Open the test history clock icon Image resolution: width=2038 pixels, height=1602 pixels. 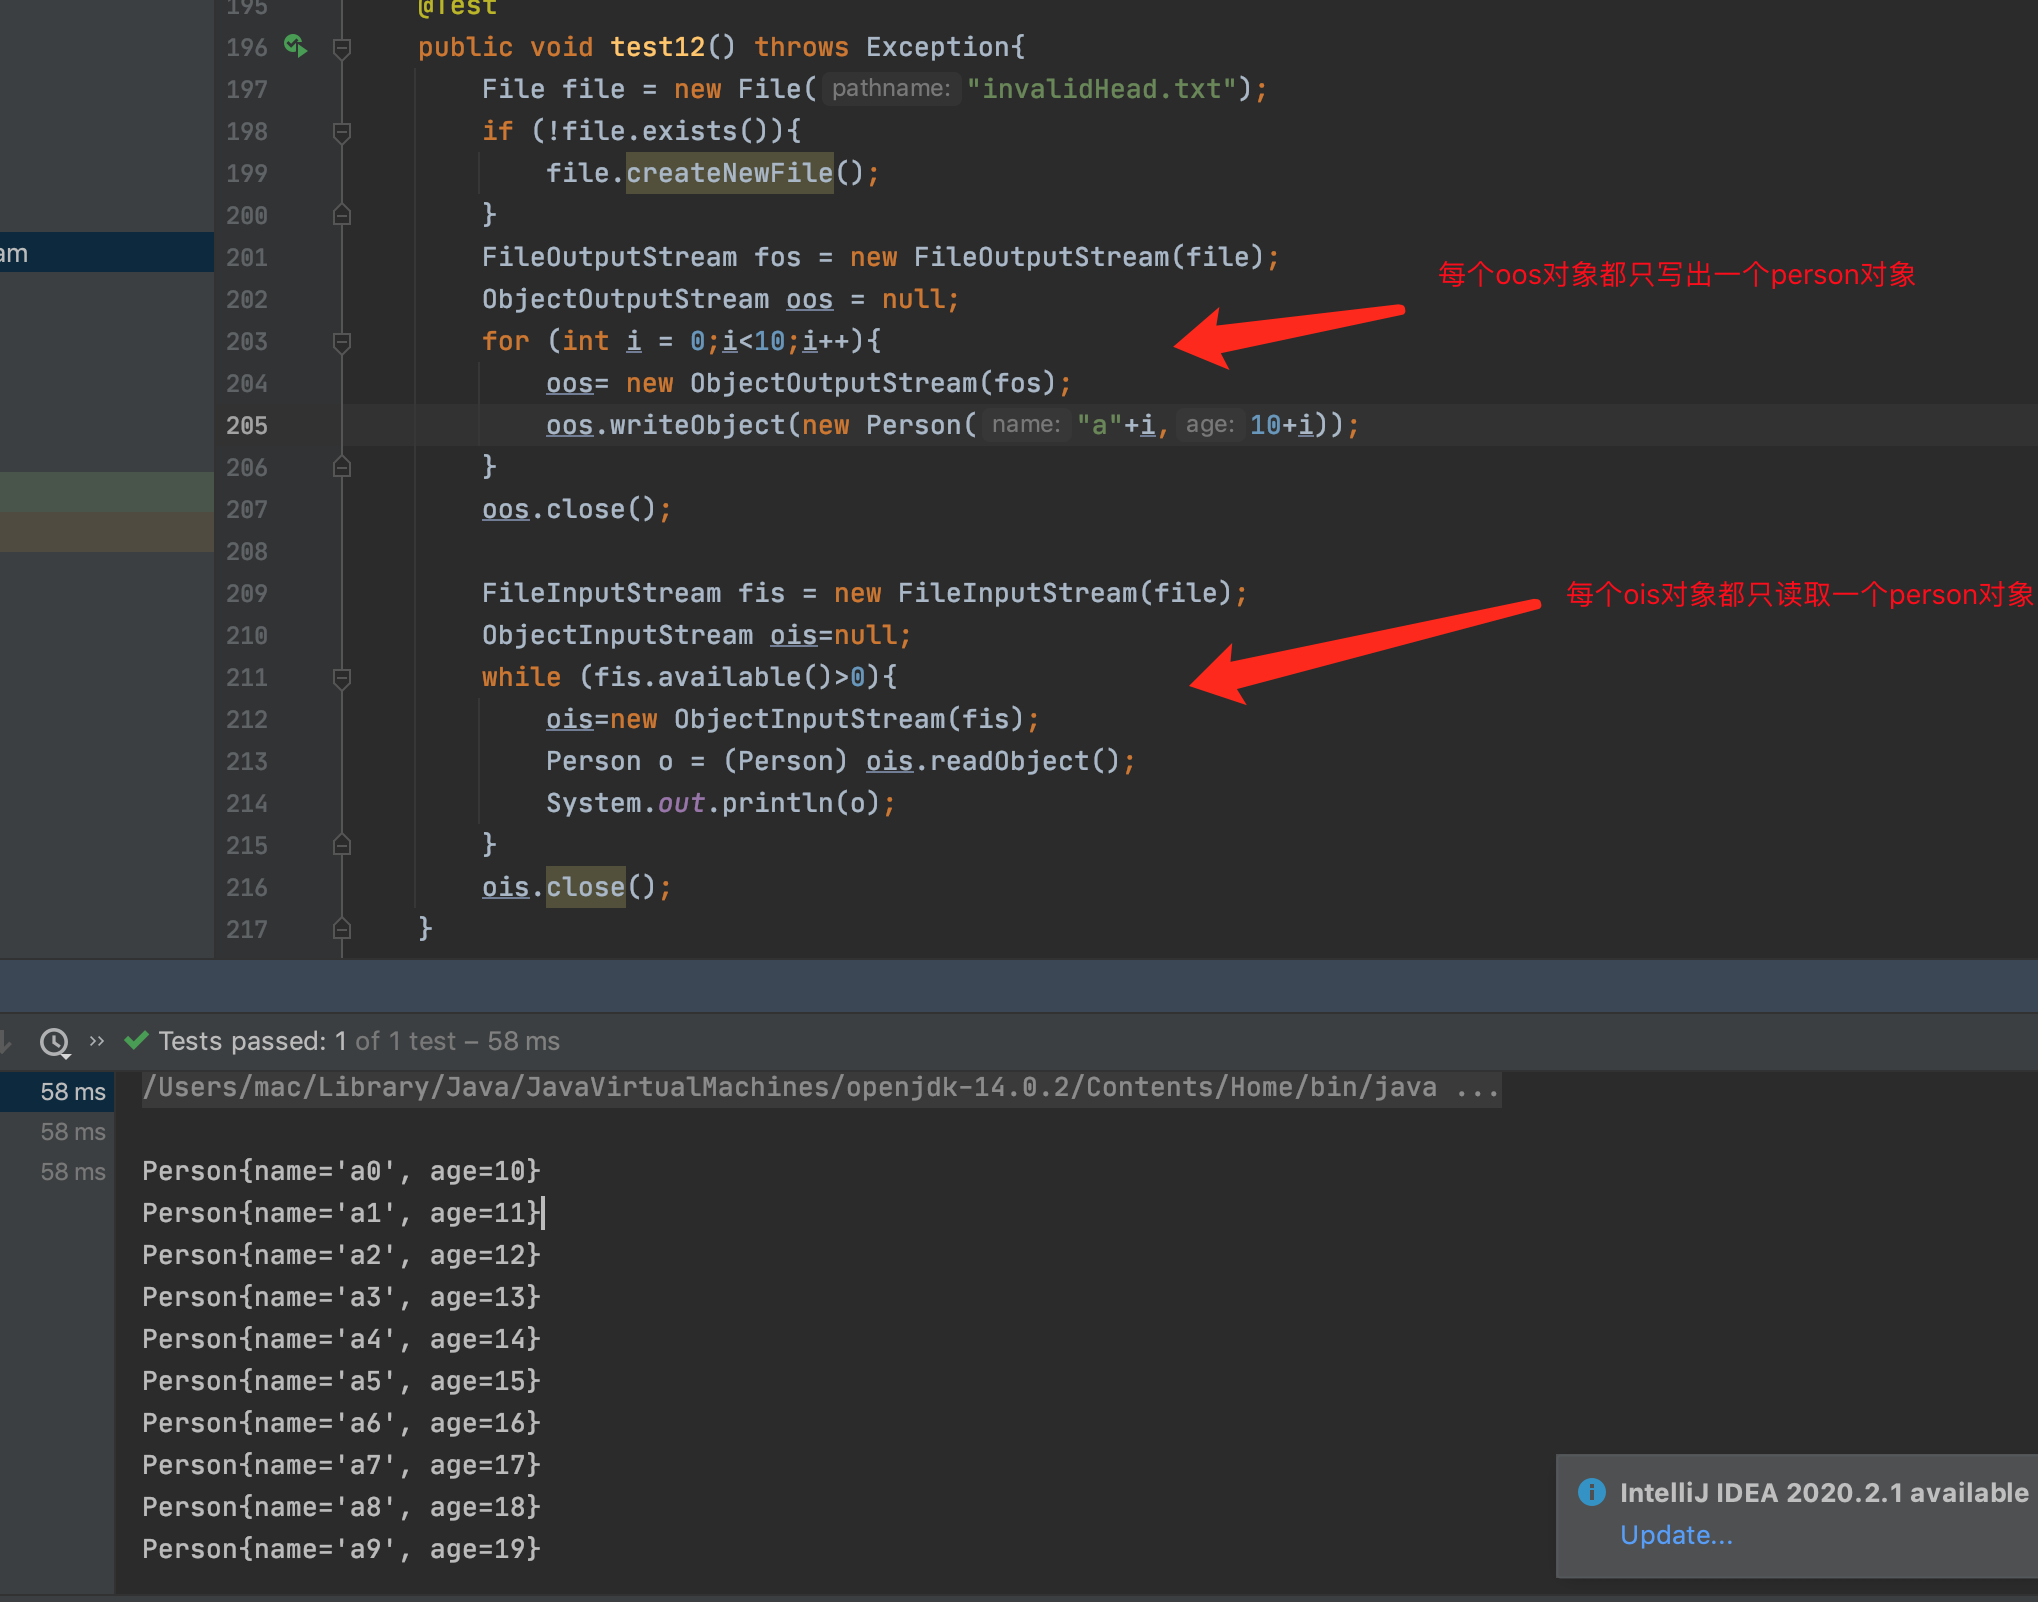pyautogui.click(x=55, y=1042)
